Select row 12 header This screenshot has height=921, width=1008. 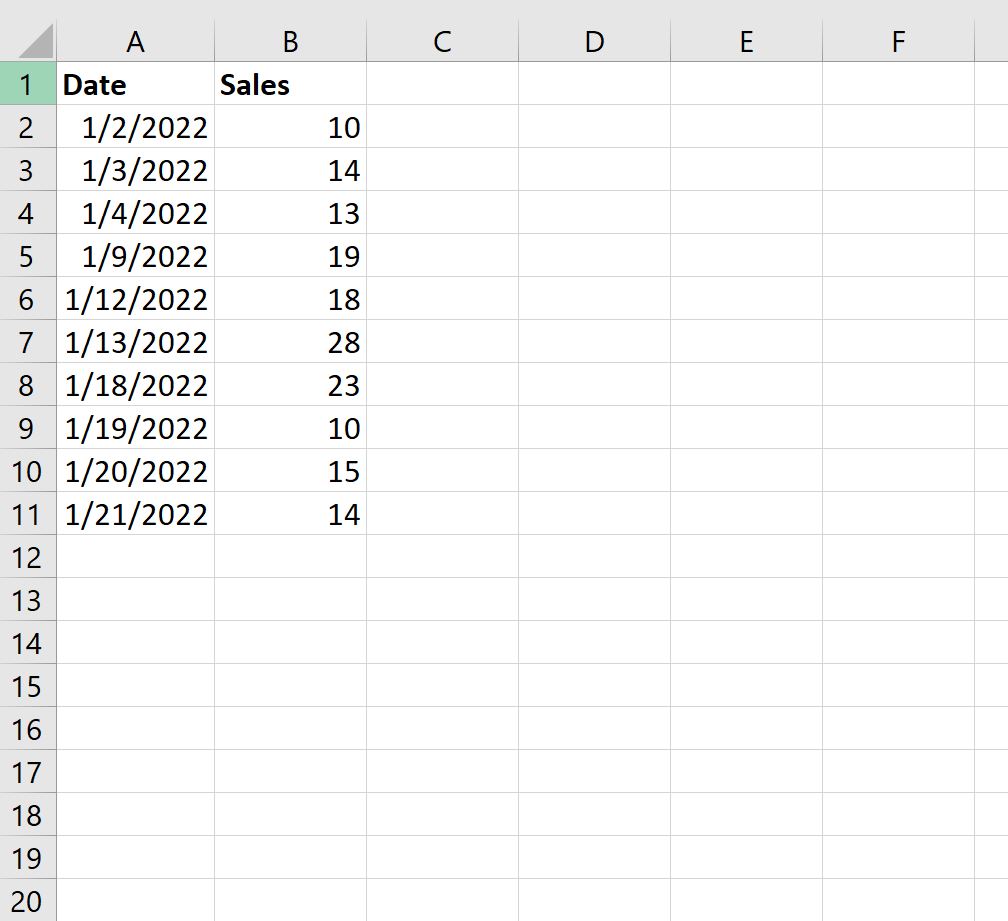[27, 557]
